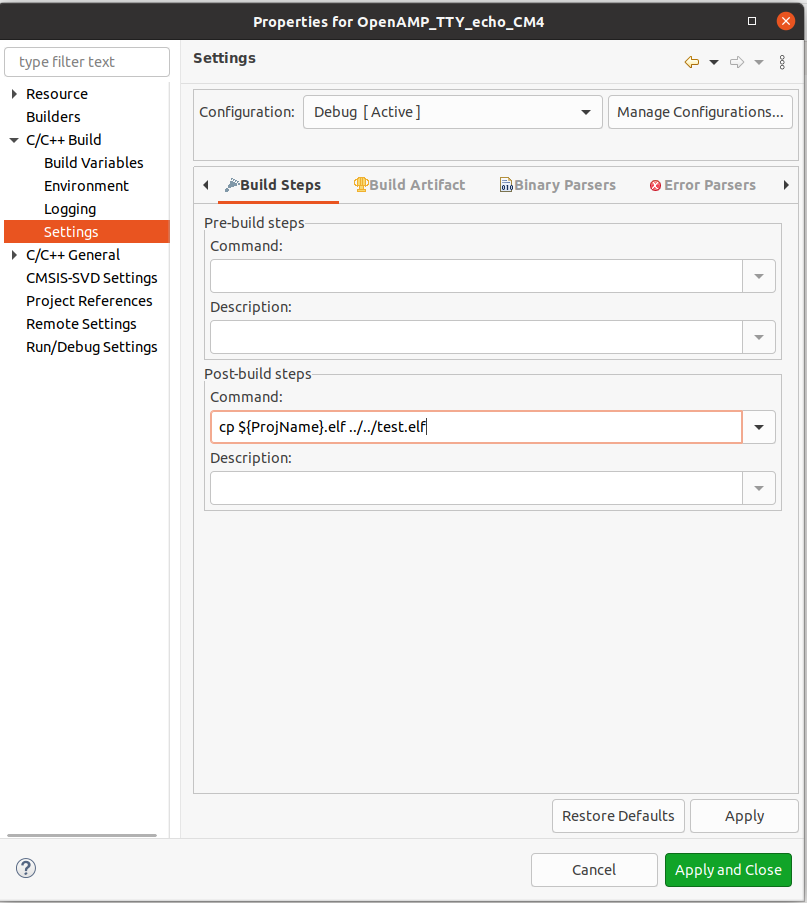Expand the Resource tree node

[14, 94]
